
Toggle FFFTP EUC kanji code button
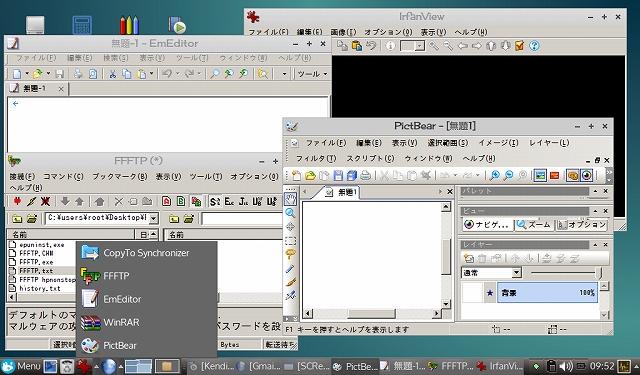tap(229, 201)
